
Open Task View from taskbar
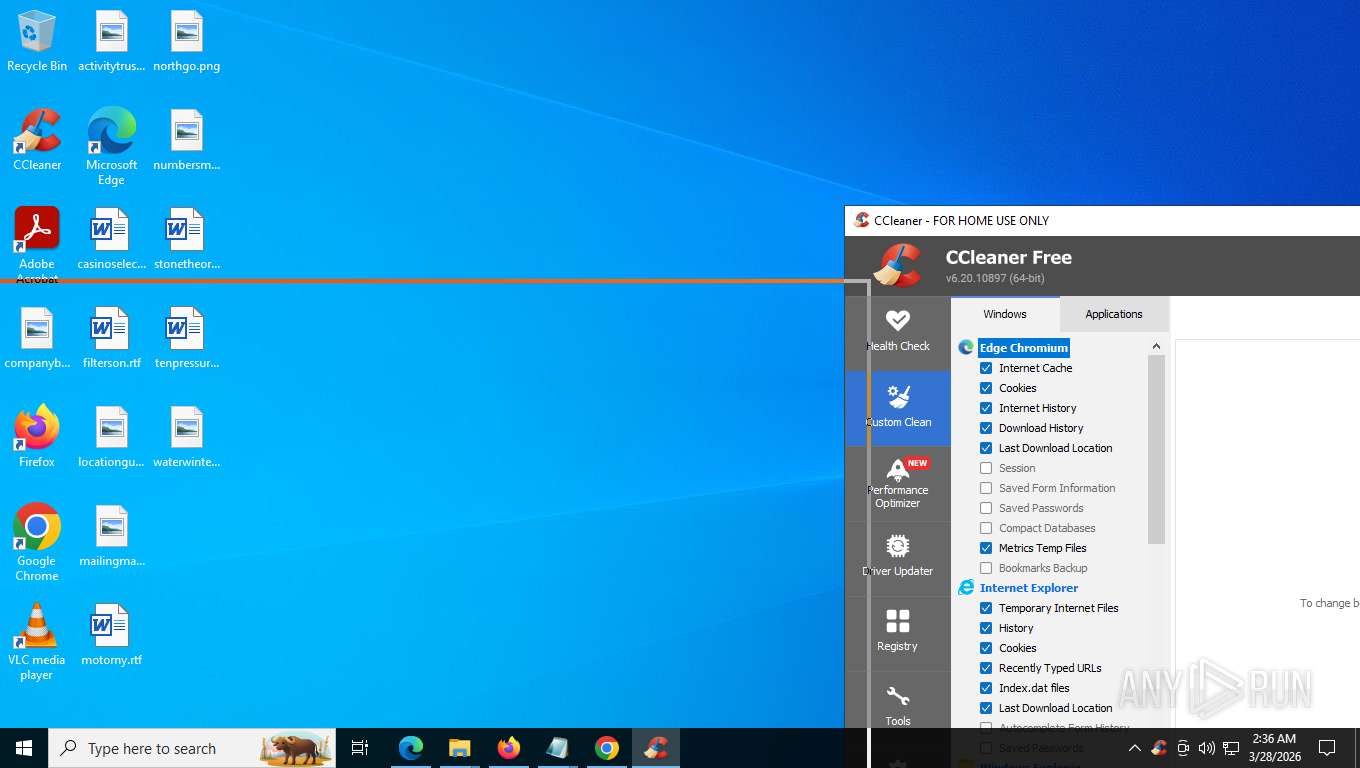click(360, 748)
